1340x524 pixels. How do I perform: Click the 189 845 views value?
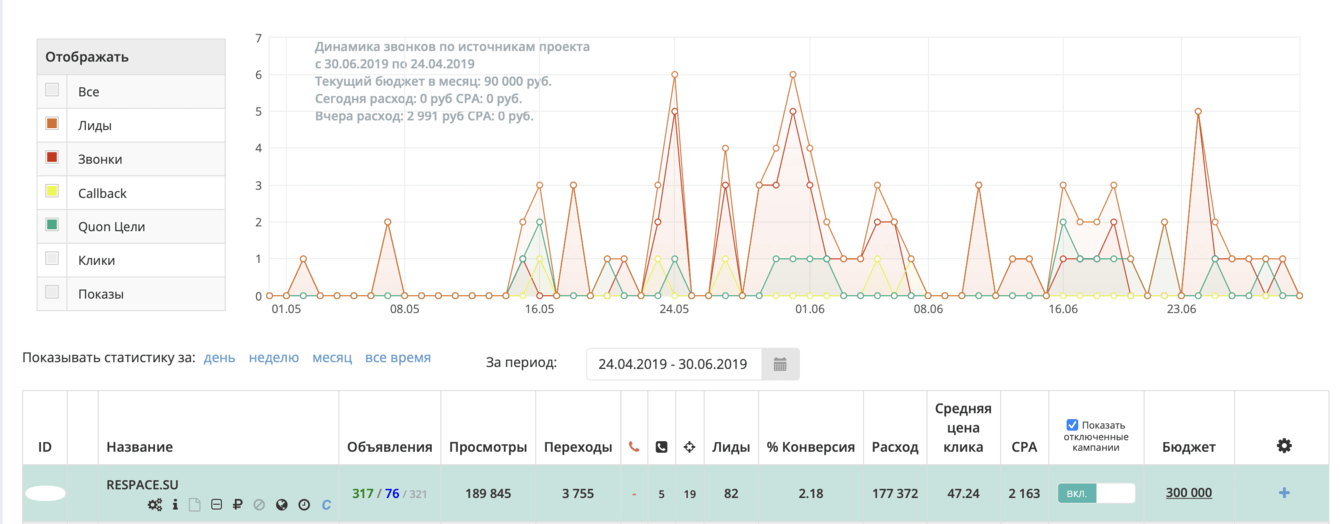click(x=488, y=493)
